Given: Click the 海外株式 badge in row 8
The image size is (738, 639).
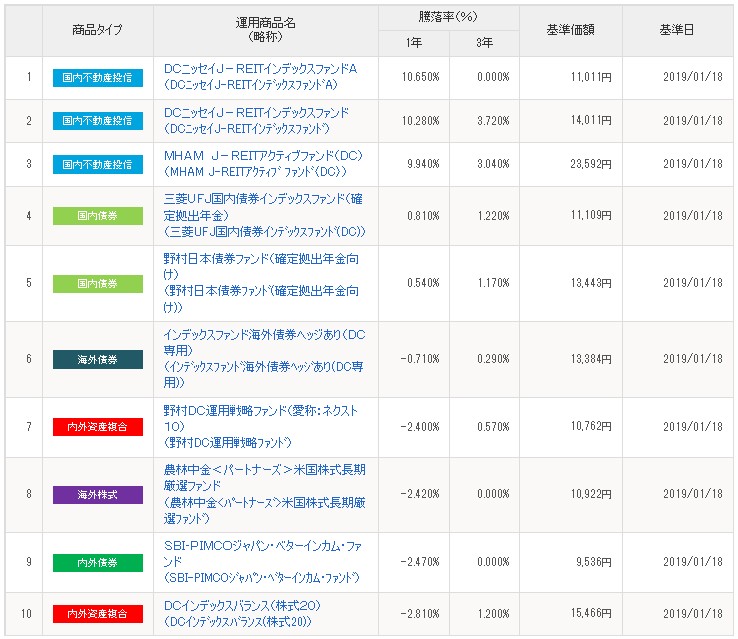Looking at the screenshot, I should (x=97, y=495).
